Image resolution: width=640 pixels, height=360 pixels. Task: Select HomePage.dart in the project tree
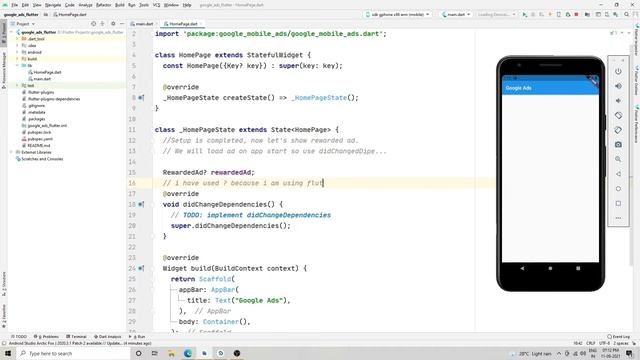pyautogui.click(x=45, y=72)
